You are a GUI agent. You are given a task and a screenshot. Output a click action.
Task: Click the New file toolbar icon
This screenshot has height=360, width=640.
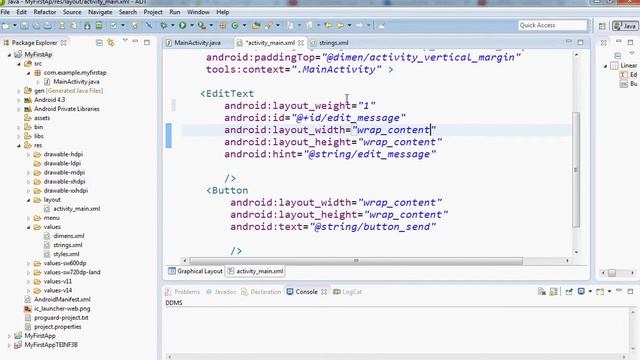[6, 26]
